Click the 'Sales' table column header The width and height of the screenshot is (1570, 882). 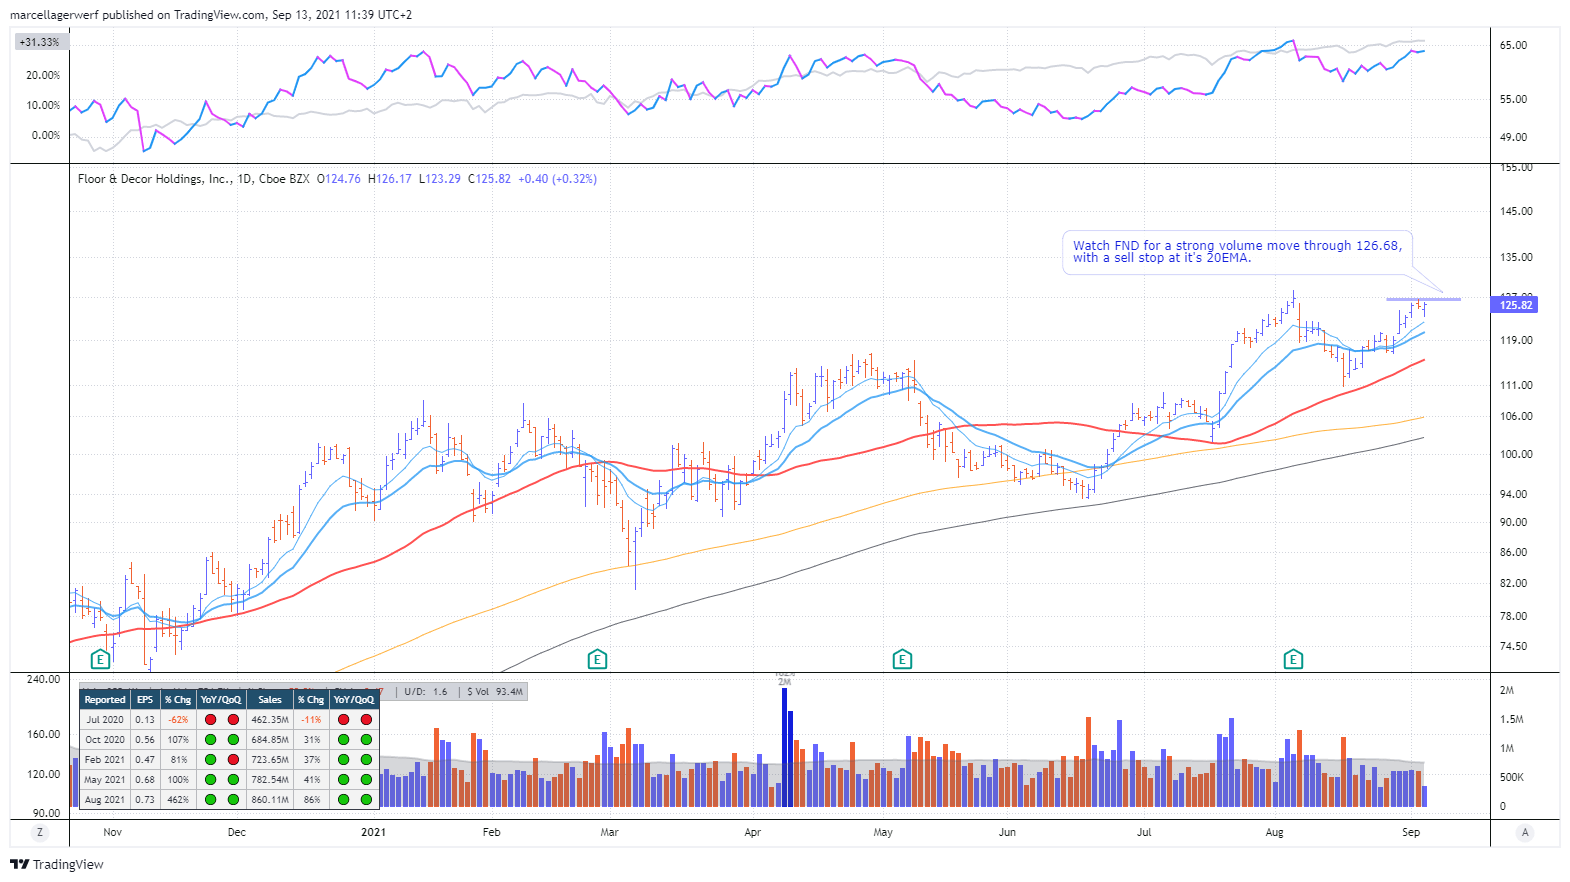pyautogui.click(x=270, y=699)
